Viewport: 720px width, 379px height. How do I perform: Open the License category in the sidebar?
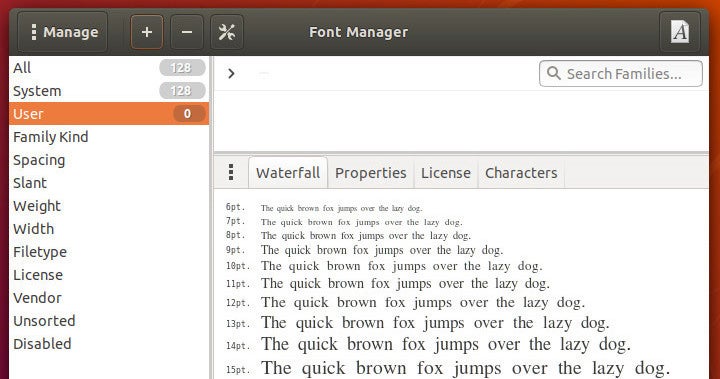(109, 274)
